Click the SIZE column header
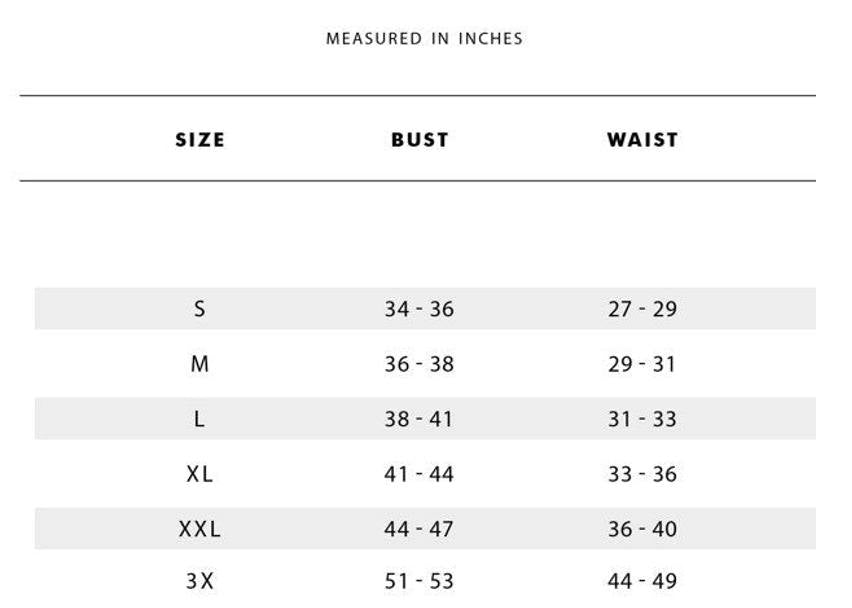The width and height of the screenshot is (852, 608). [199, 140]
